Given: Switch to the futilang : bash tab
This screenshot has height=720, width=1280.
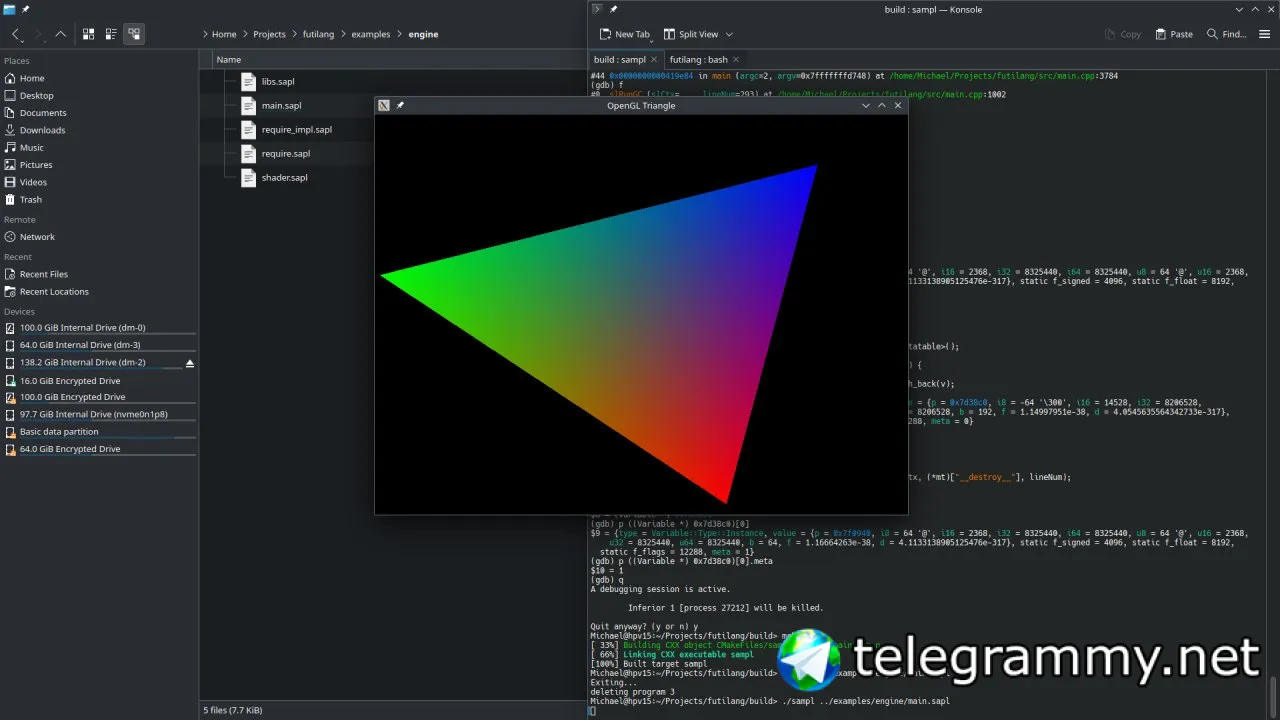Looking at the screenshot, I should [x=698, y=60].
